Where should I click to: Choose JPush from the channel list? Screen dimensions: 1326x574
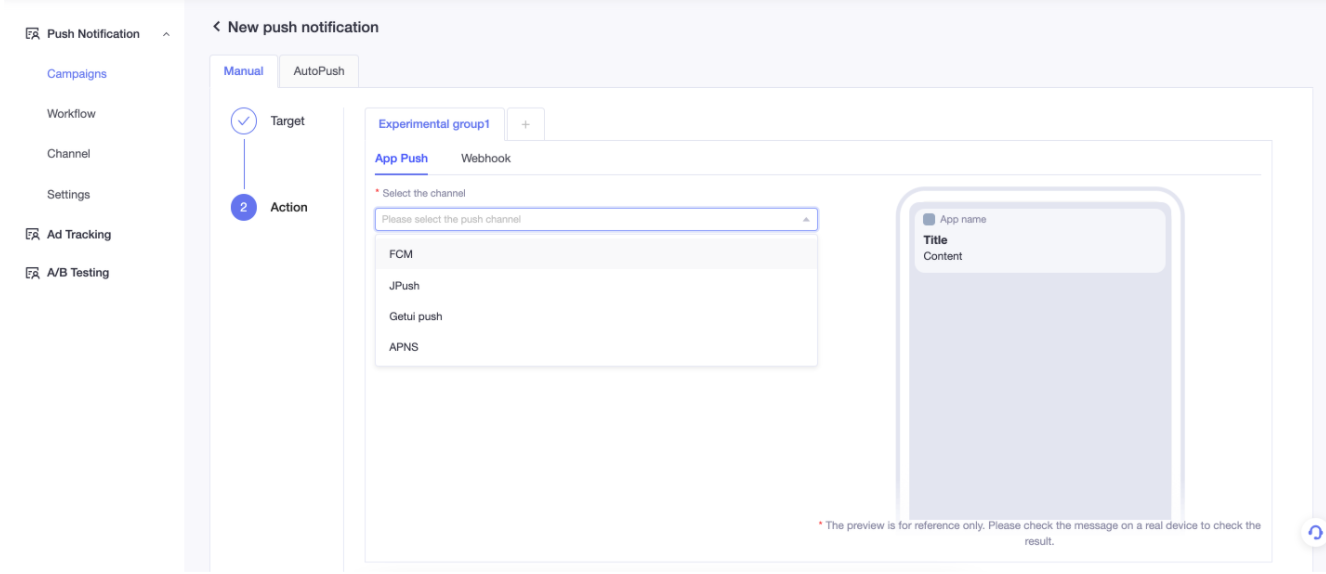click(596, 285)
